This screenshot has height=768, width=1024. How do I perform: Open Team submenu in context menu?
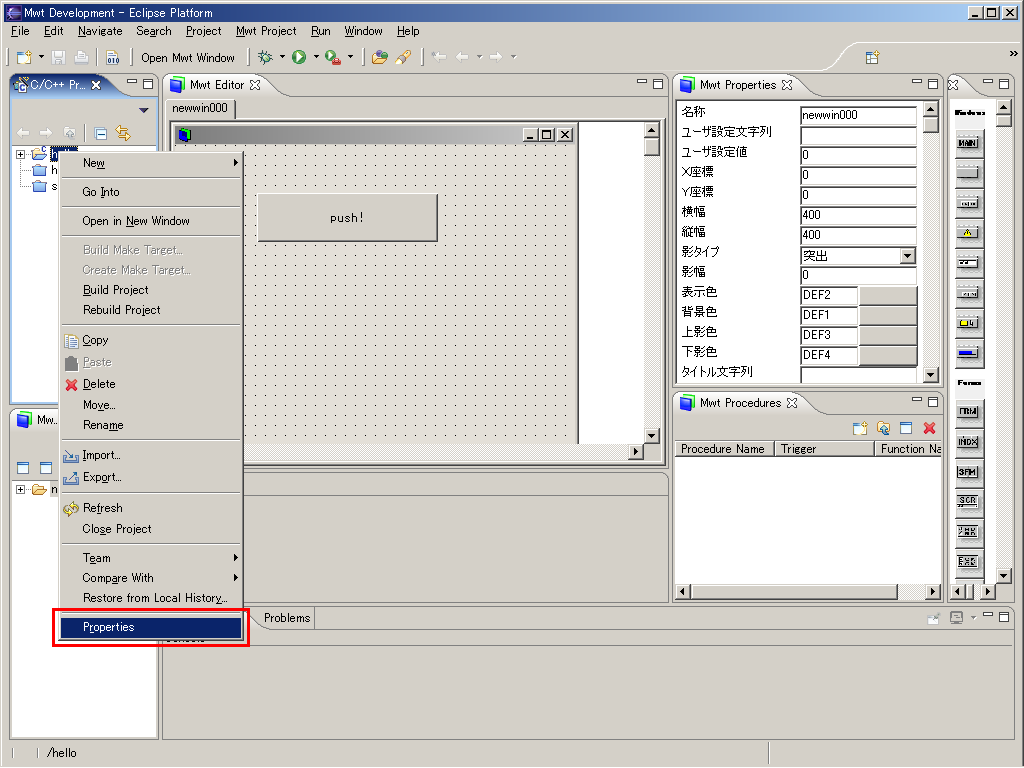151,558
